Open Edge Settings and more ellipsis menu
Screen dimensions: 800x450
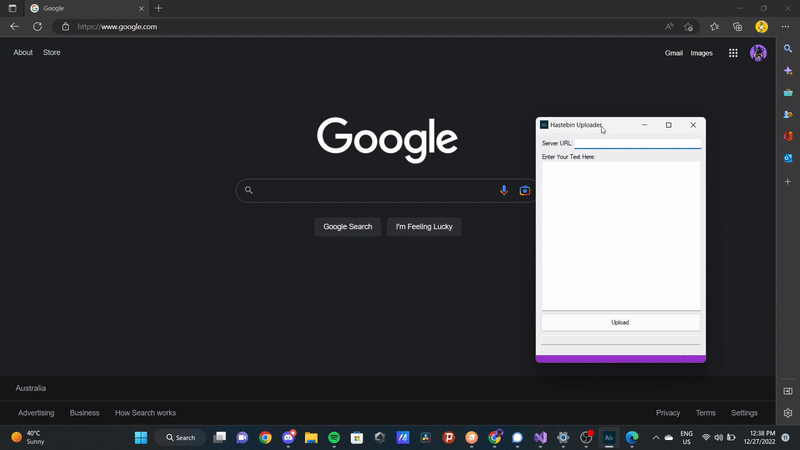tap(785, 27)
